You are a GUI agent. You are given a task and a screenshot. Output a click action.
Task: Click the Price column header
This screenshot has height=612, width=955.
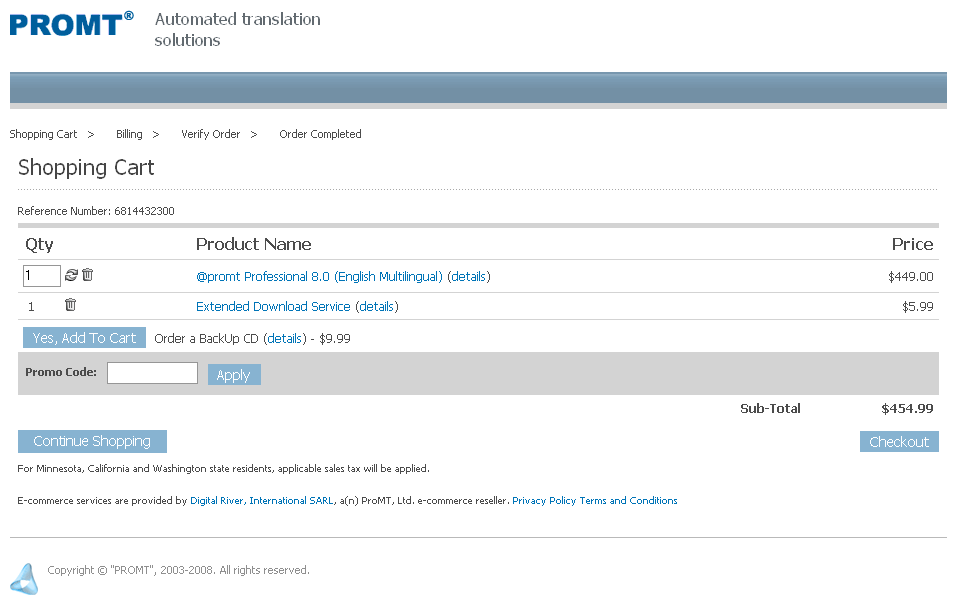coord(912,244)
